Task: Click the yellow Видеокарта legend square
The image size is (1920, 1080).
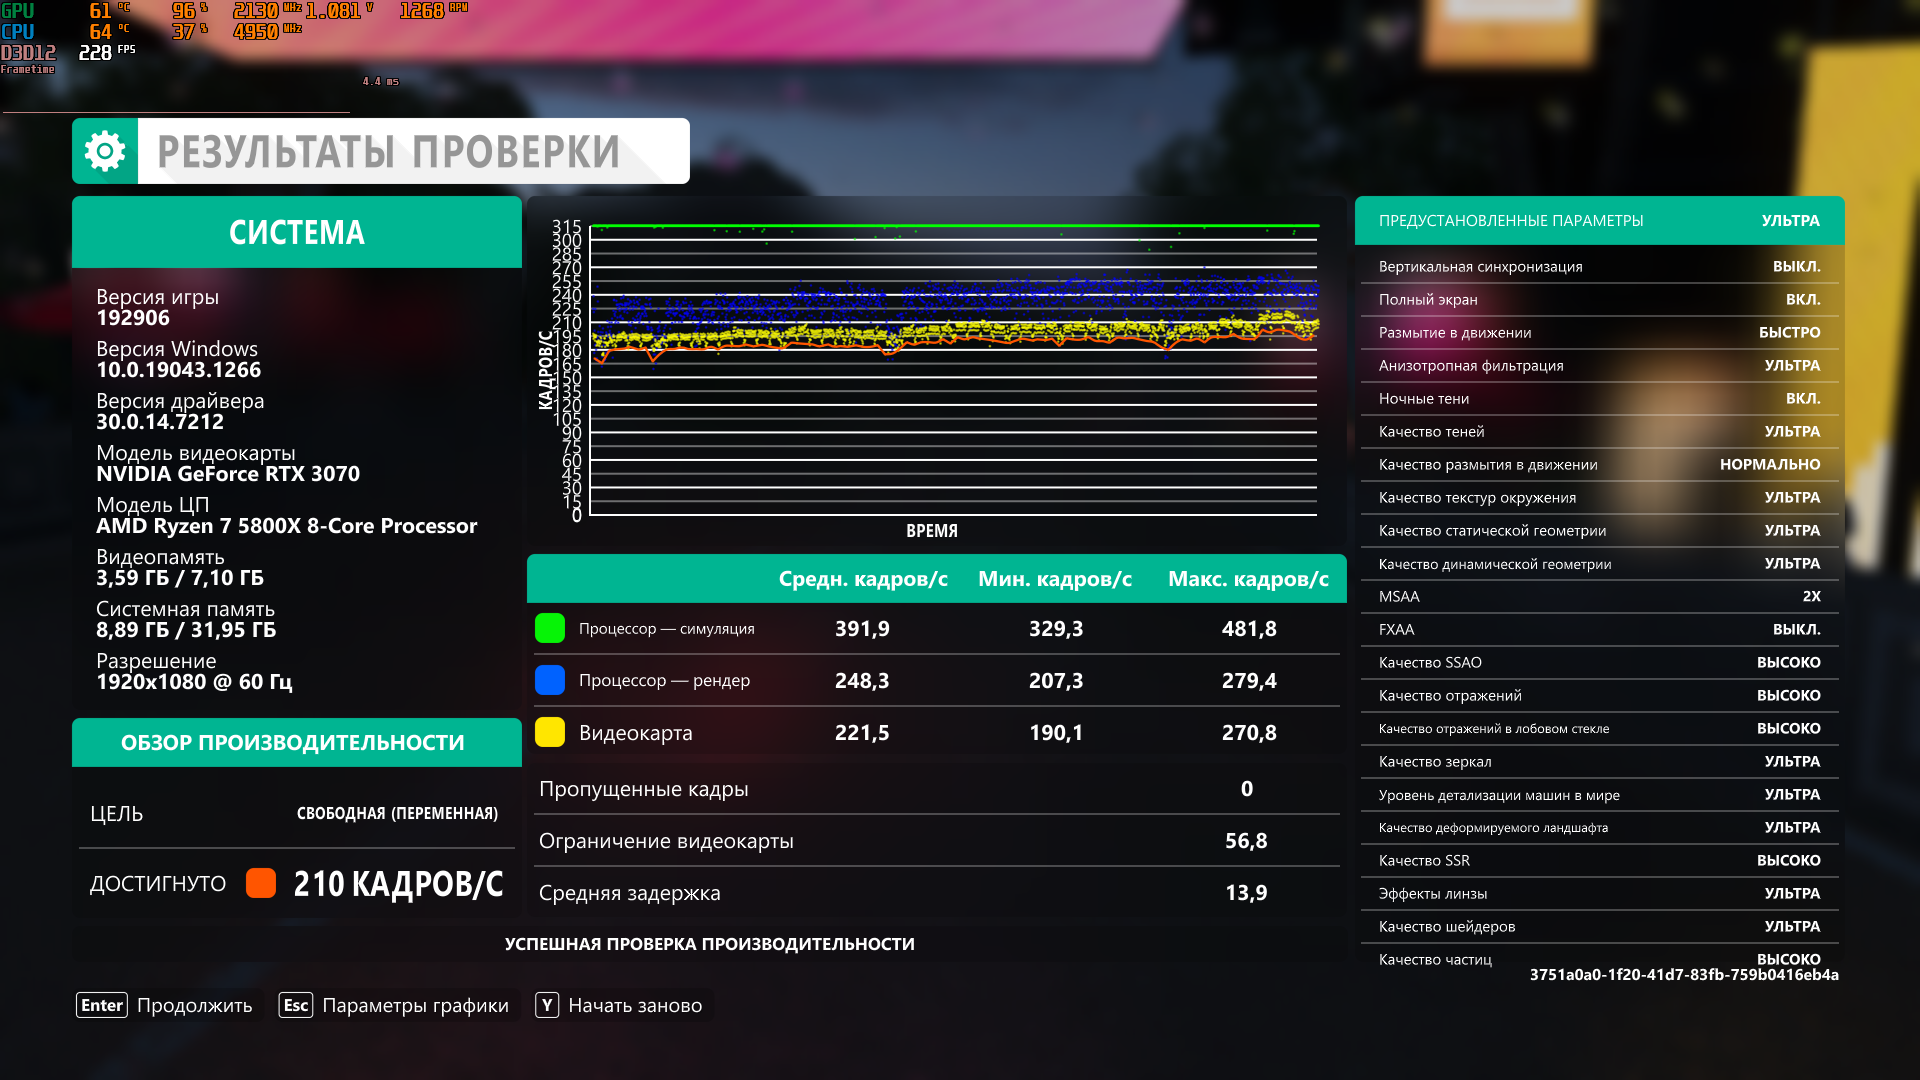Action: [x=550, y=732]
